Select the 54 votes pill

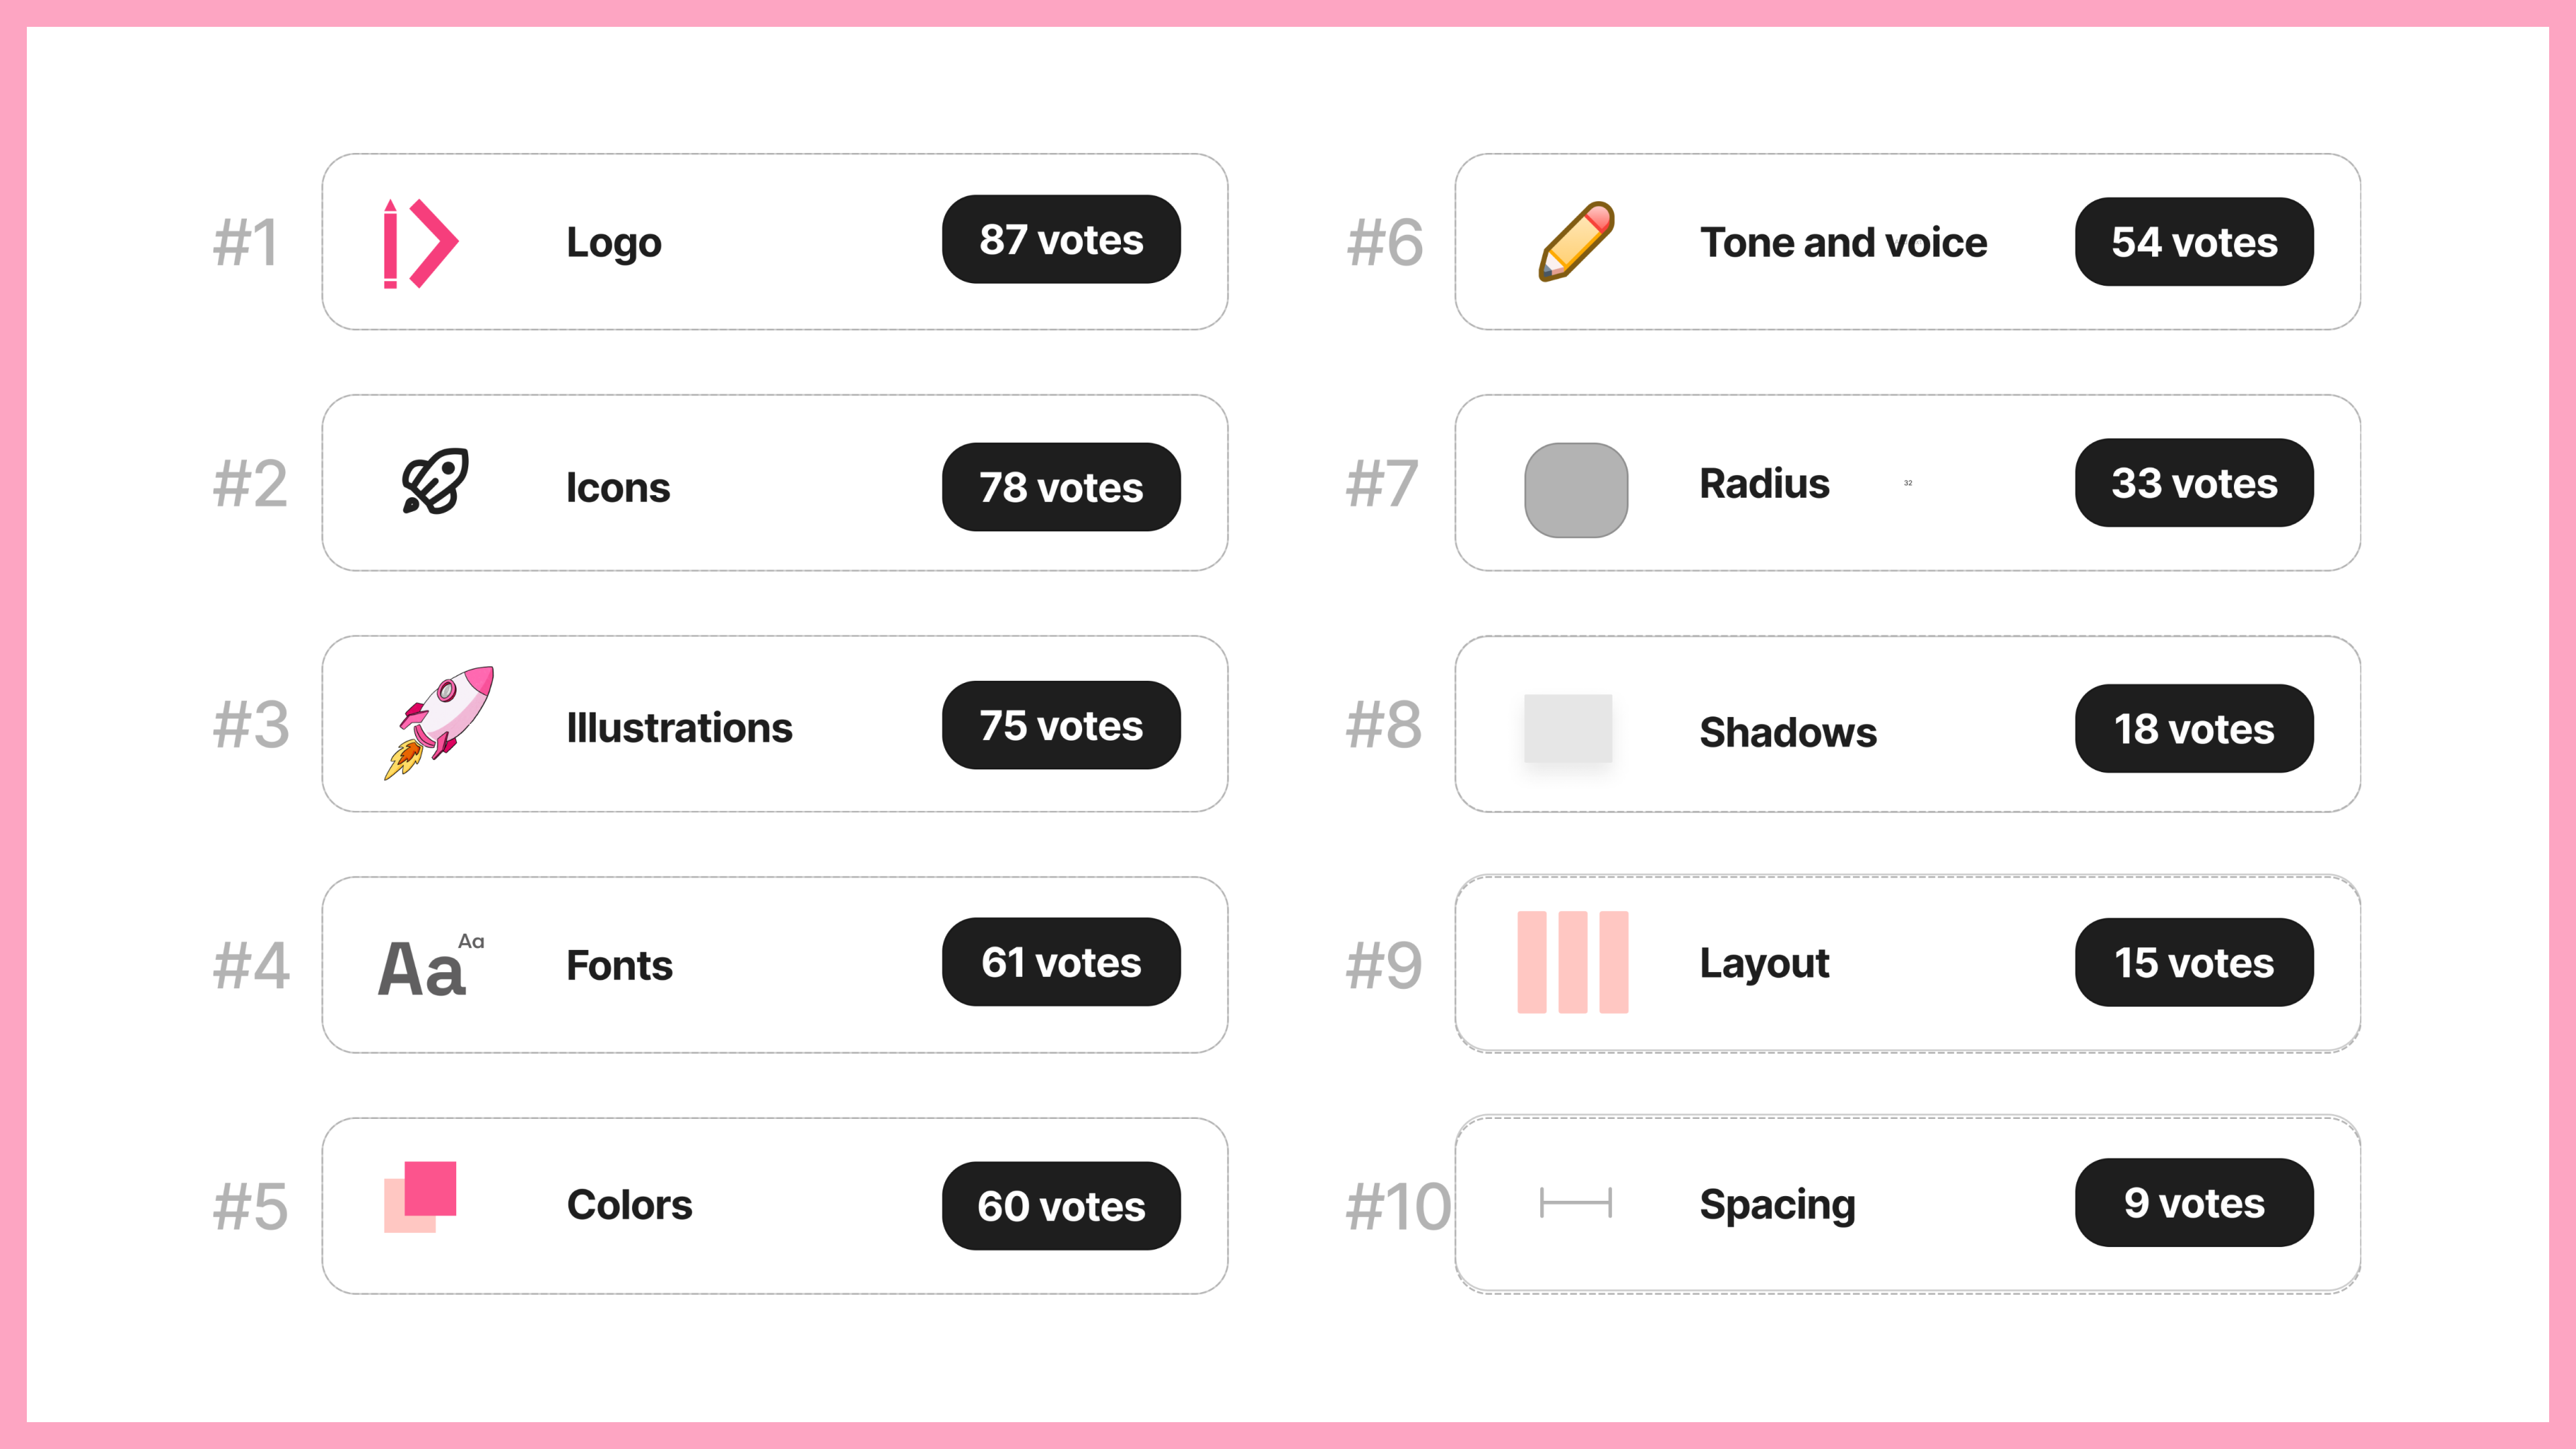tap(2194, 241)
